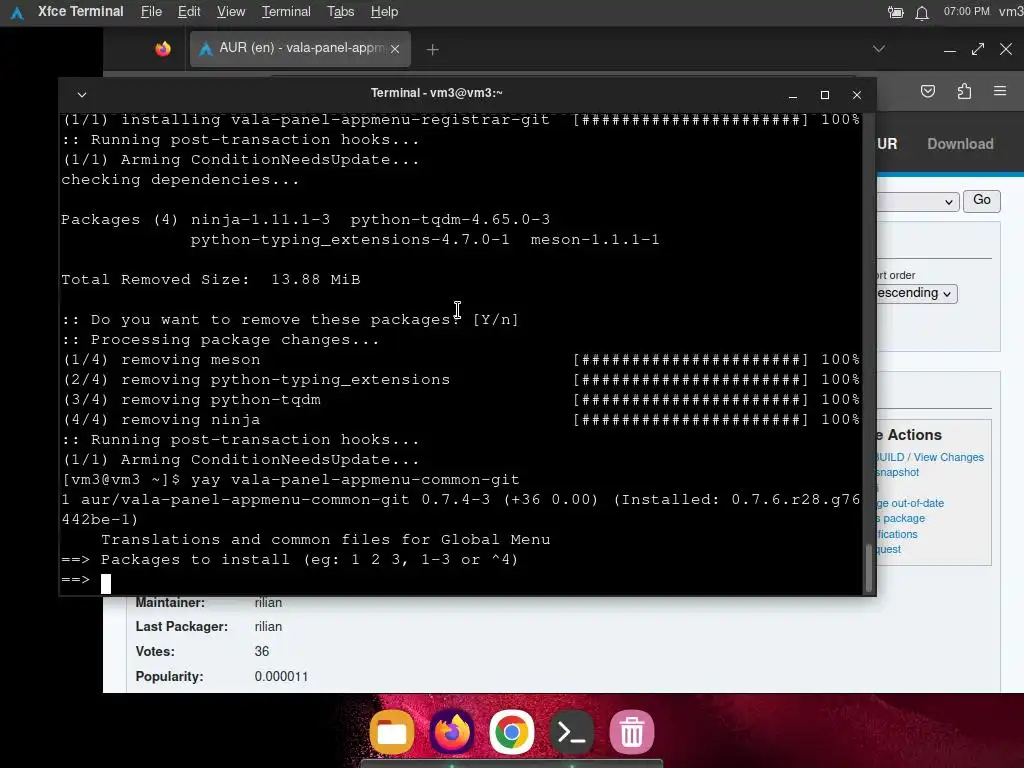Click the Firefox pinned tab icon
Screen dimensions: 1024x768
click(x=163, y=49)
